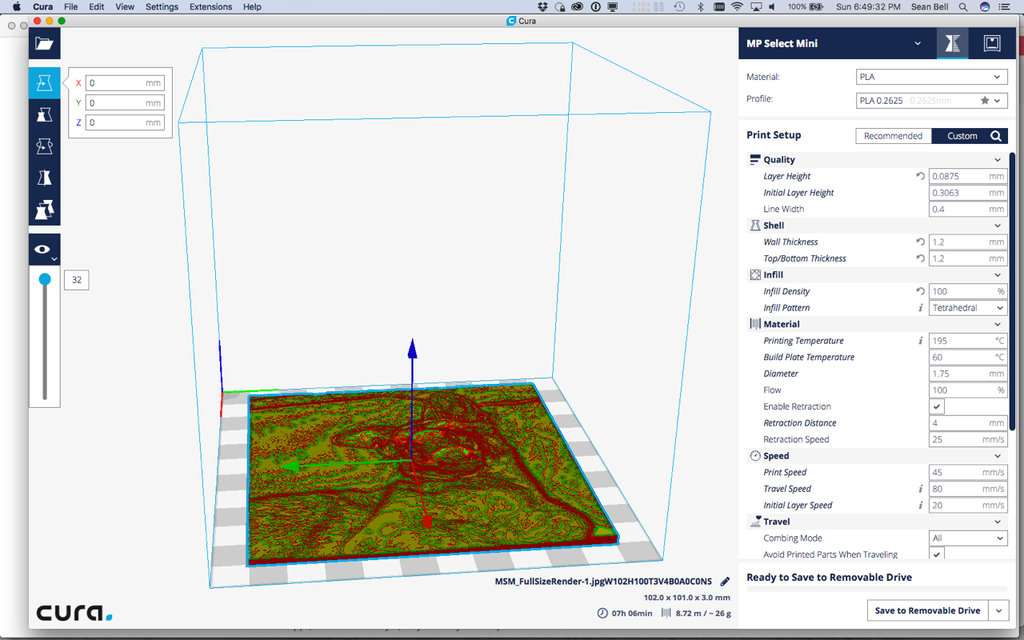1024x640 pixels.
Task: Select the Move tool
Action: click(44, 83)
